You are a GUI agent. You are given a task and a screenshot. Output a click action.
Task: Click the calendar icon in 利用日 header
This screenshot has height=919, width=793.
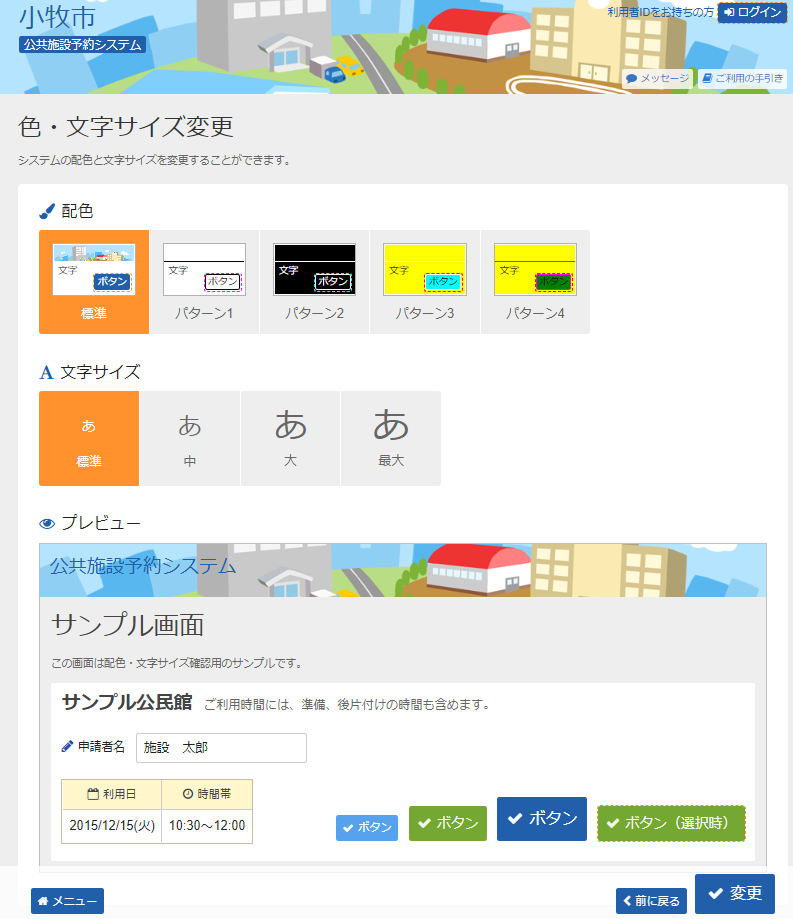93,794
